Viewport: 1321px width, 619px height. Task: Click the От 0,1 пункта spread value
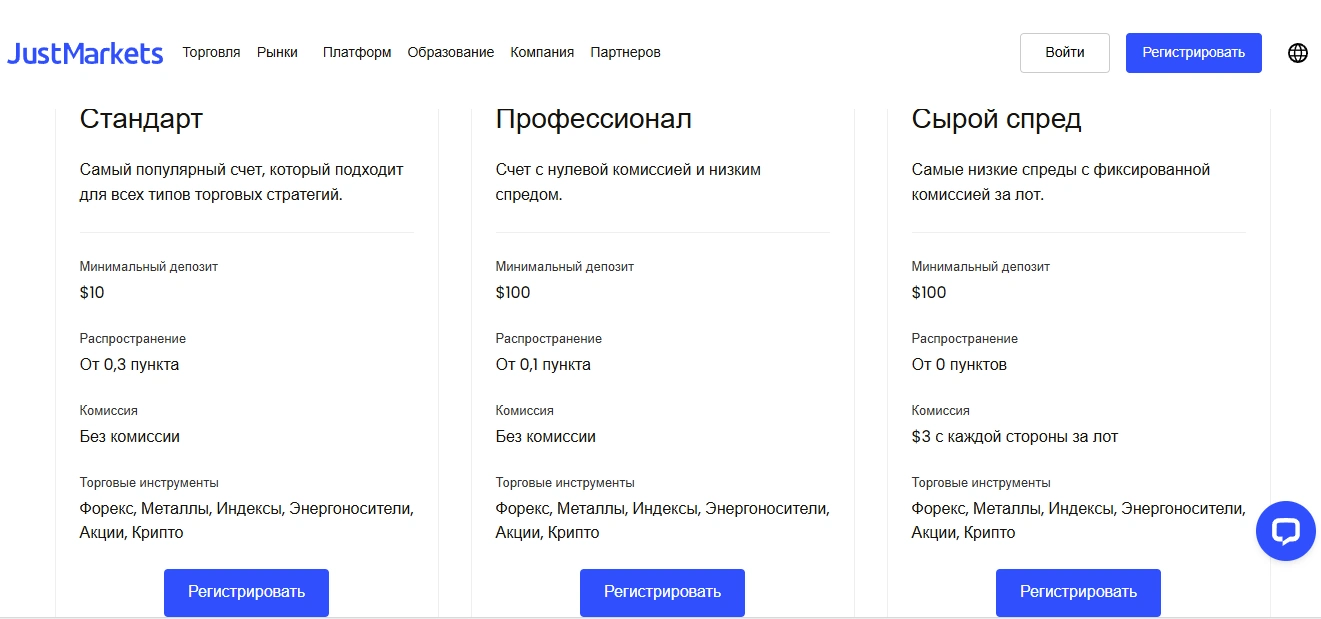(543, 364)
